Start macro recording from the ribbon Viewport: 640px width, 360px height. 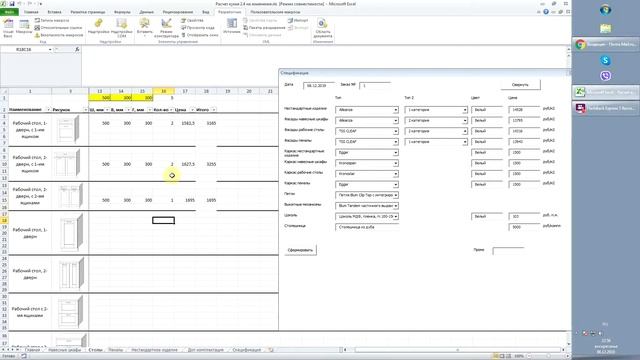(52, 20)
